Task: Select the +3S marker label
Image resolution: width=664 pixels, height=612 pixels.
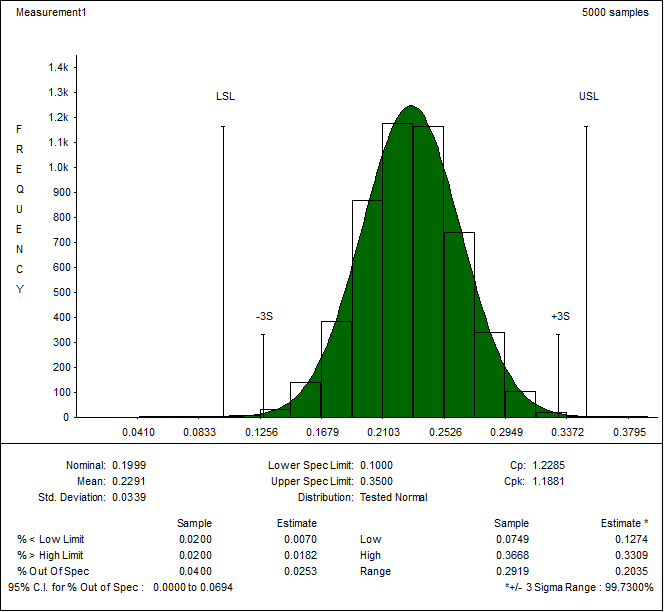Action: pos(560,316)
